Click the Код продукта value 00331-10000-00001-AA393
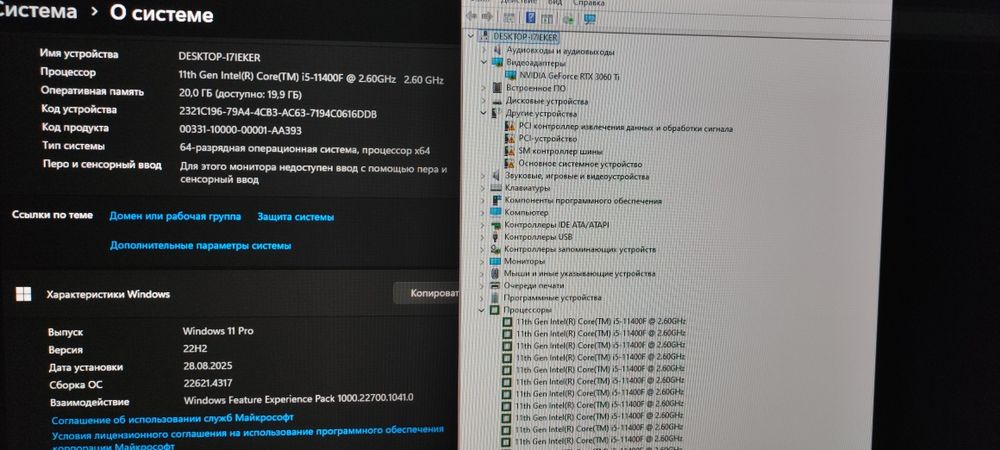The image size is (1000, 450). [x=240, y=130]
